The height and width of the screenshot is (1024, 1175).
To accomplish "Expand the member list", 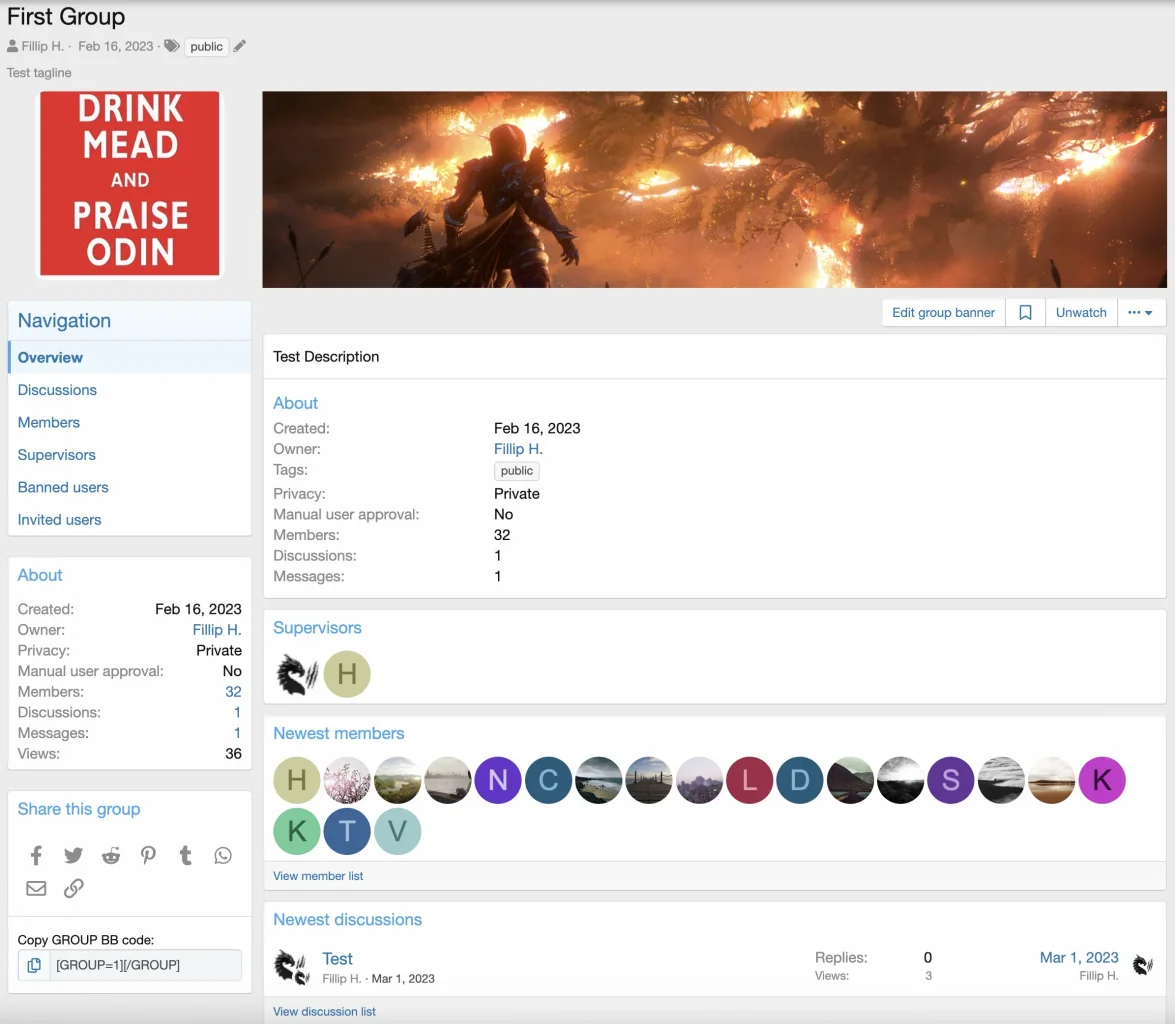I will (x=318, y=875).
